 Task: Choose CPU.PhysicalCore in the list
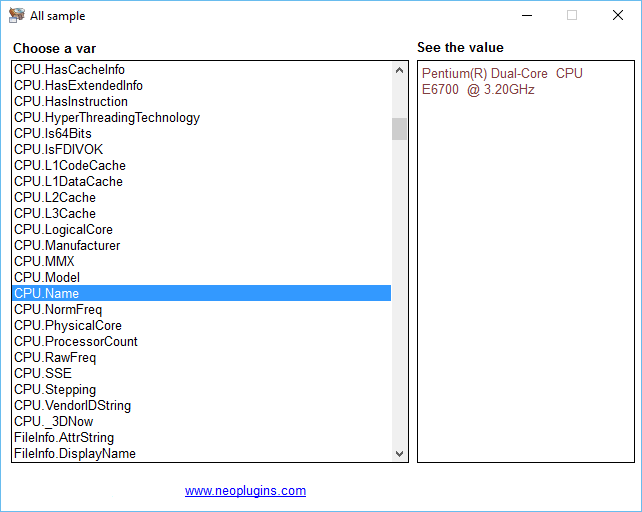tap(201, 325)
